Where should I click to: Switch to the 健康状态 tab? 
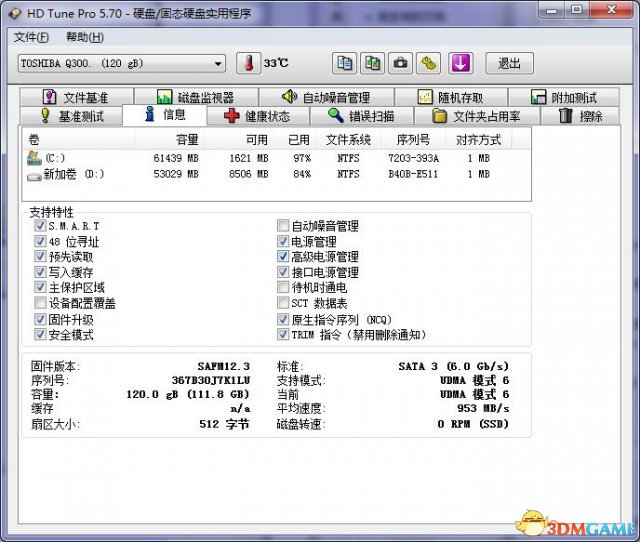pos(257,116)
